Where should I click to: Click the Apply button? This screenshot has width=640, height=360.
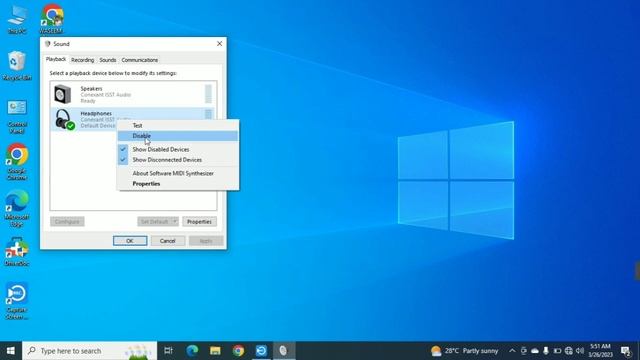[x=206, y=241]
